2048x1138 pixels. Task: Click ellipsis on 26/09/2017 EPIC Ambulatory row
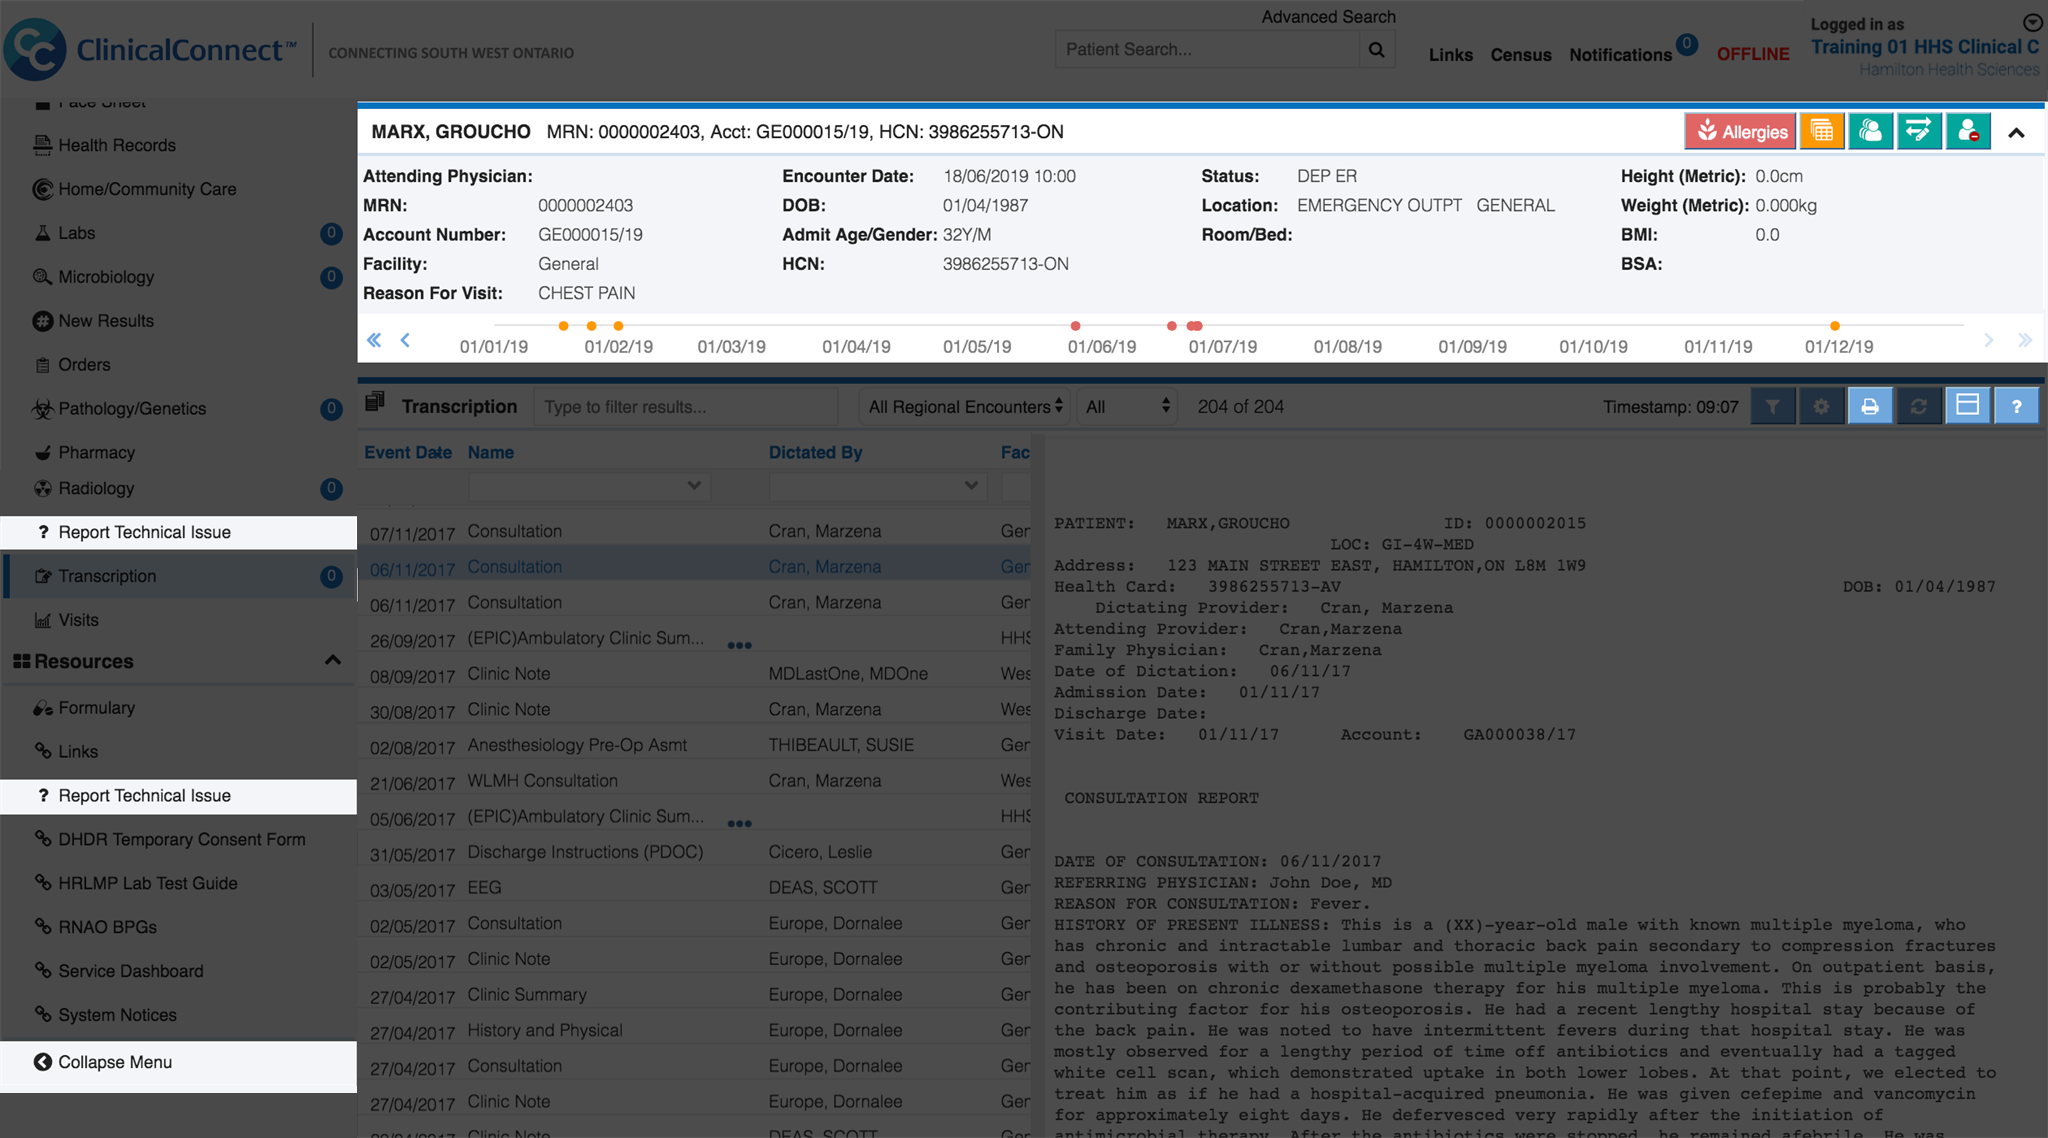click(739, 645)
